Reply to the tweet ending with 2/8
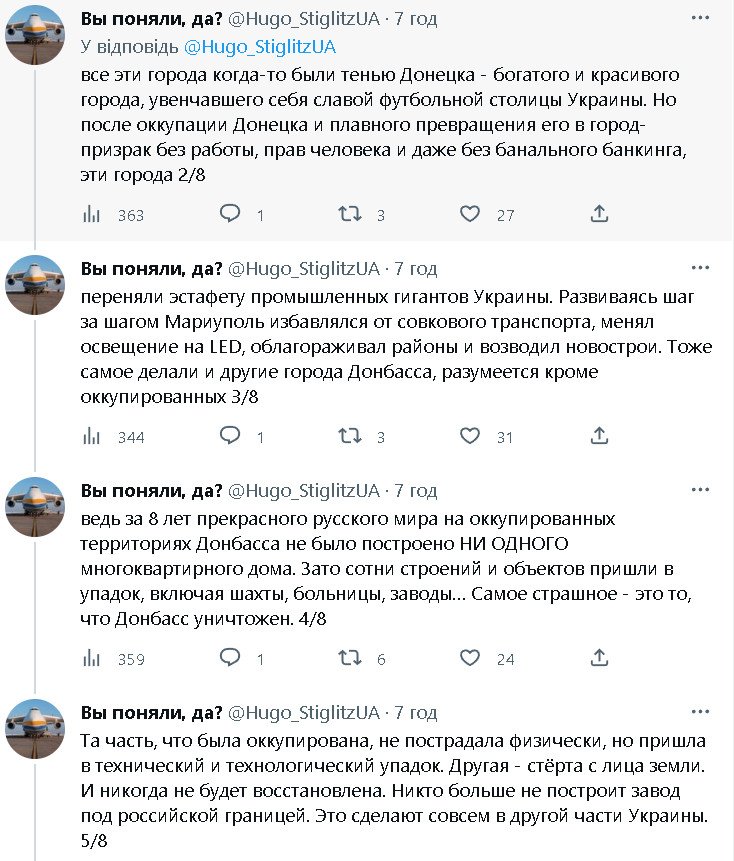This screenshot has height=861, width=734. 229,214
